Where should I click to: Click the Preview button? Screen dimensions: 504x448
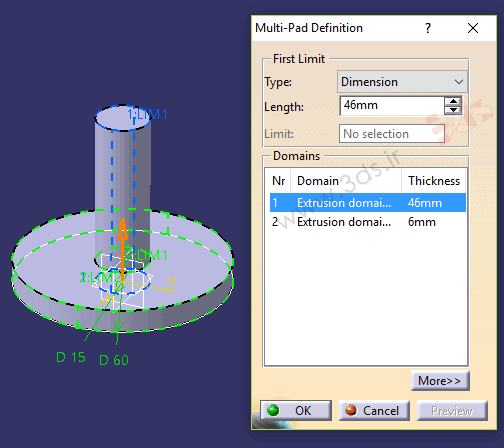[452, 411]
